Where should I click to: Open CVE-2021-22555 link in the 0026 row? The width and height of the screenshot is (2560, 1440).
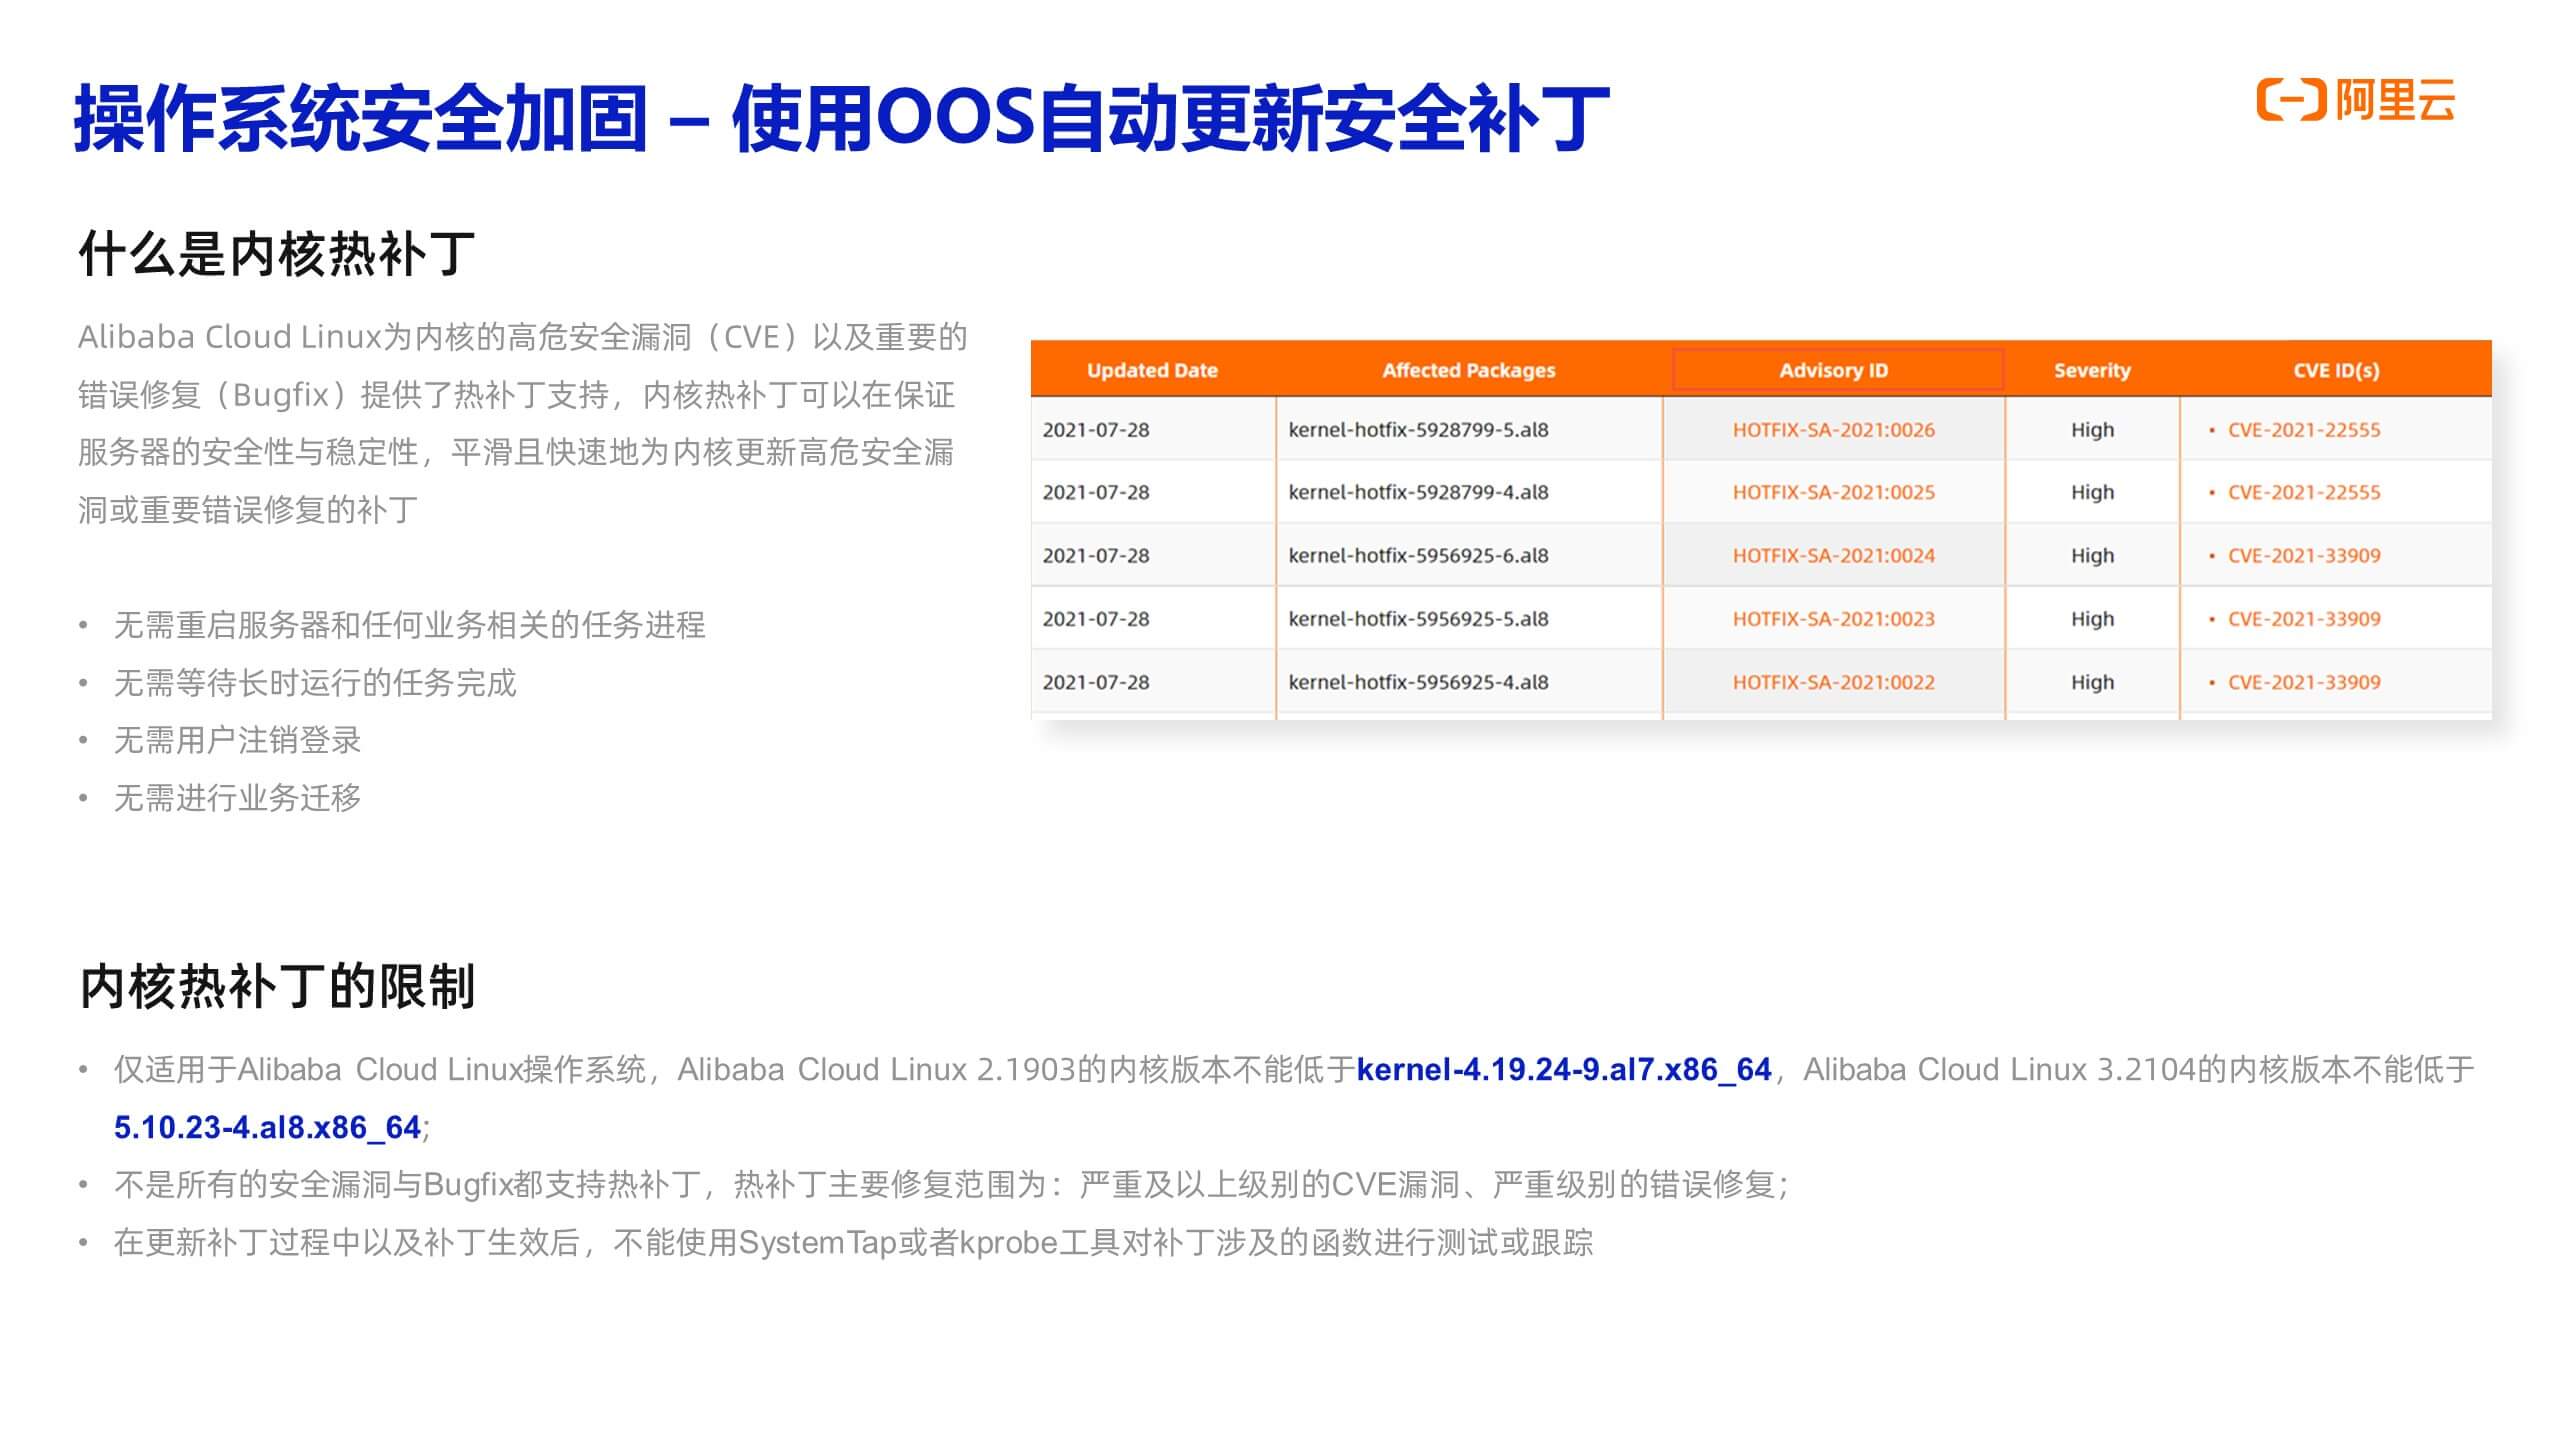[x=2304, y=430]
